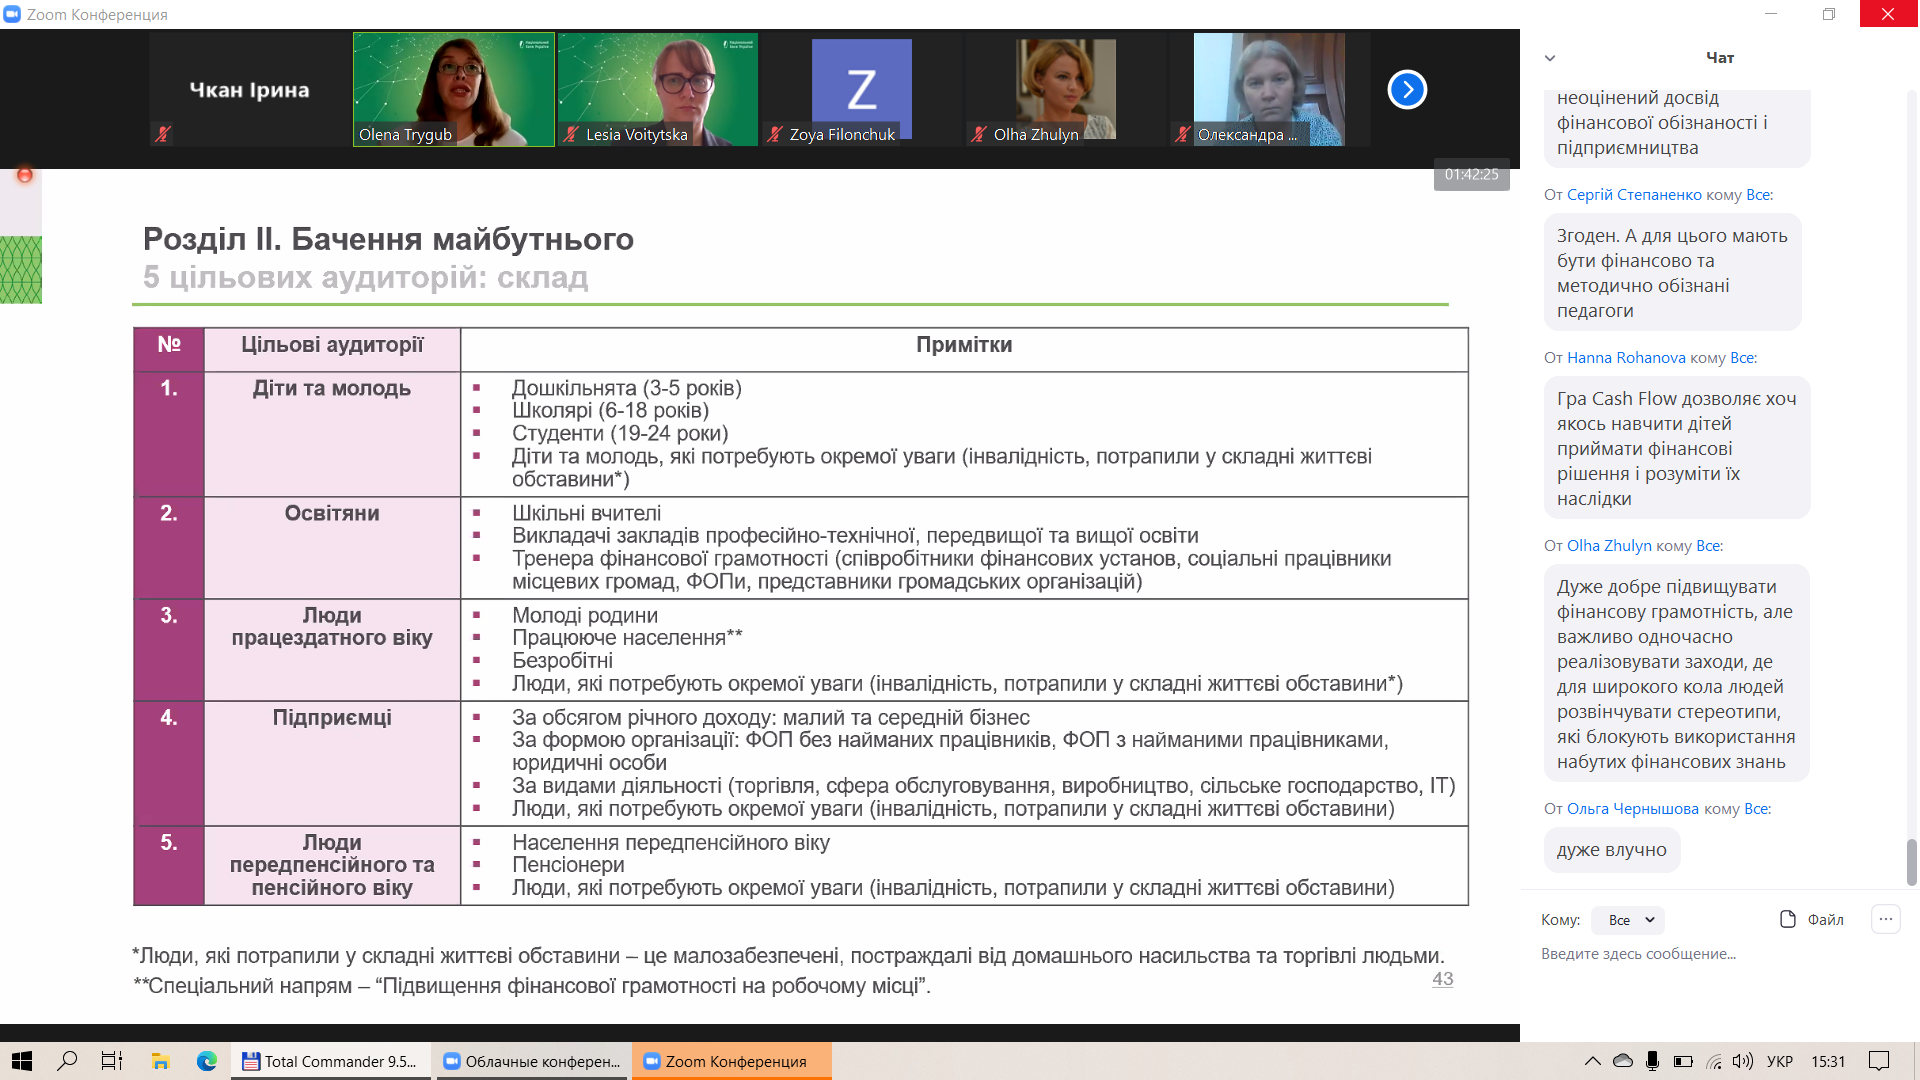Click muted mic icon next to Zoya Filonchuk
Screen dimensions: 1920x1080
click(x=775, y=134)
